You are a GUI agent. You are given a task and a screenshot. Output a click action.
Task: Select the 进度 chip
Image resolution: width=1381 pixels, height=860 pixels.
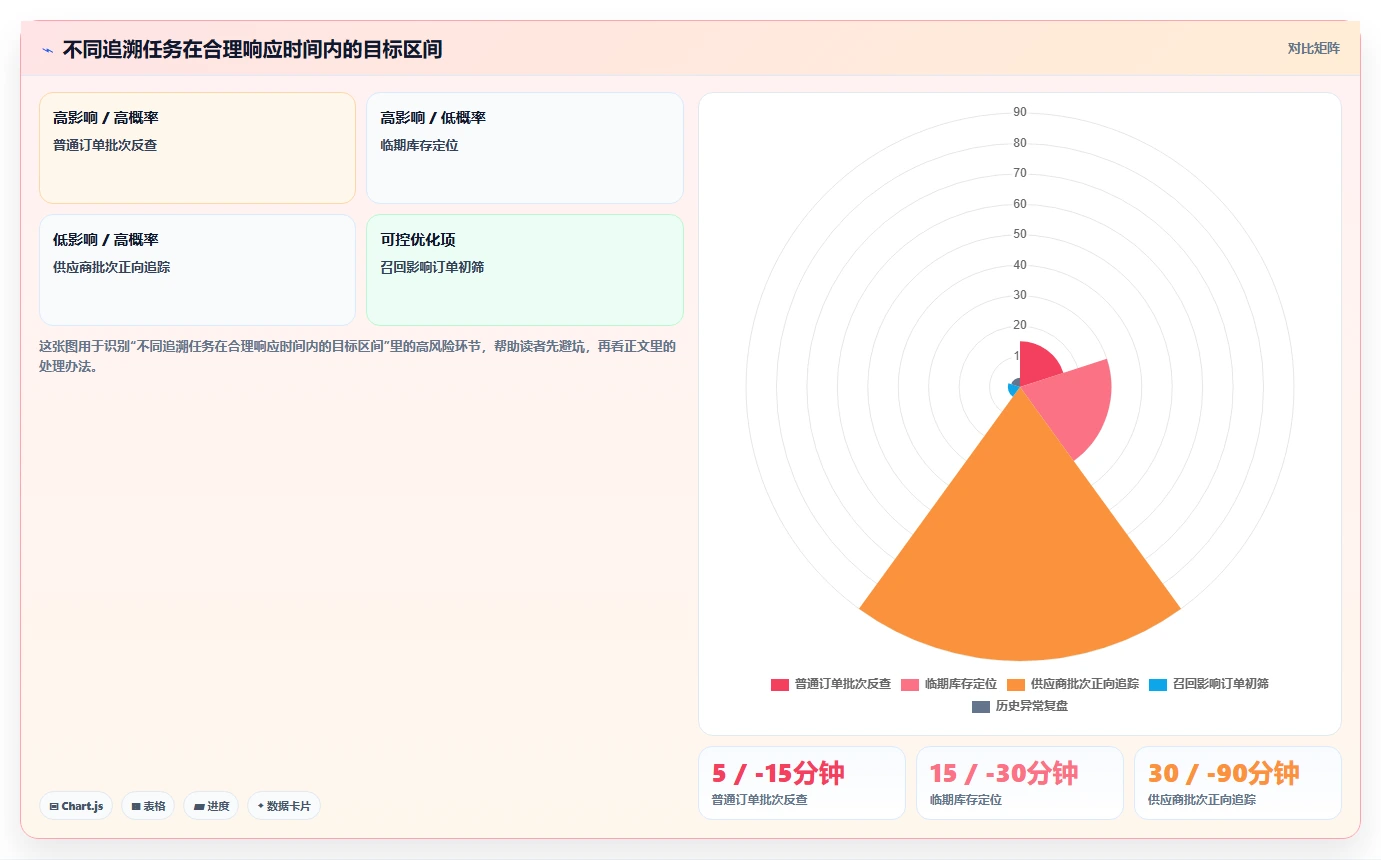coord(211,806)
